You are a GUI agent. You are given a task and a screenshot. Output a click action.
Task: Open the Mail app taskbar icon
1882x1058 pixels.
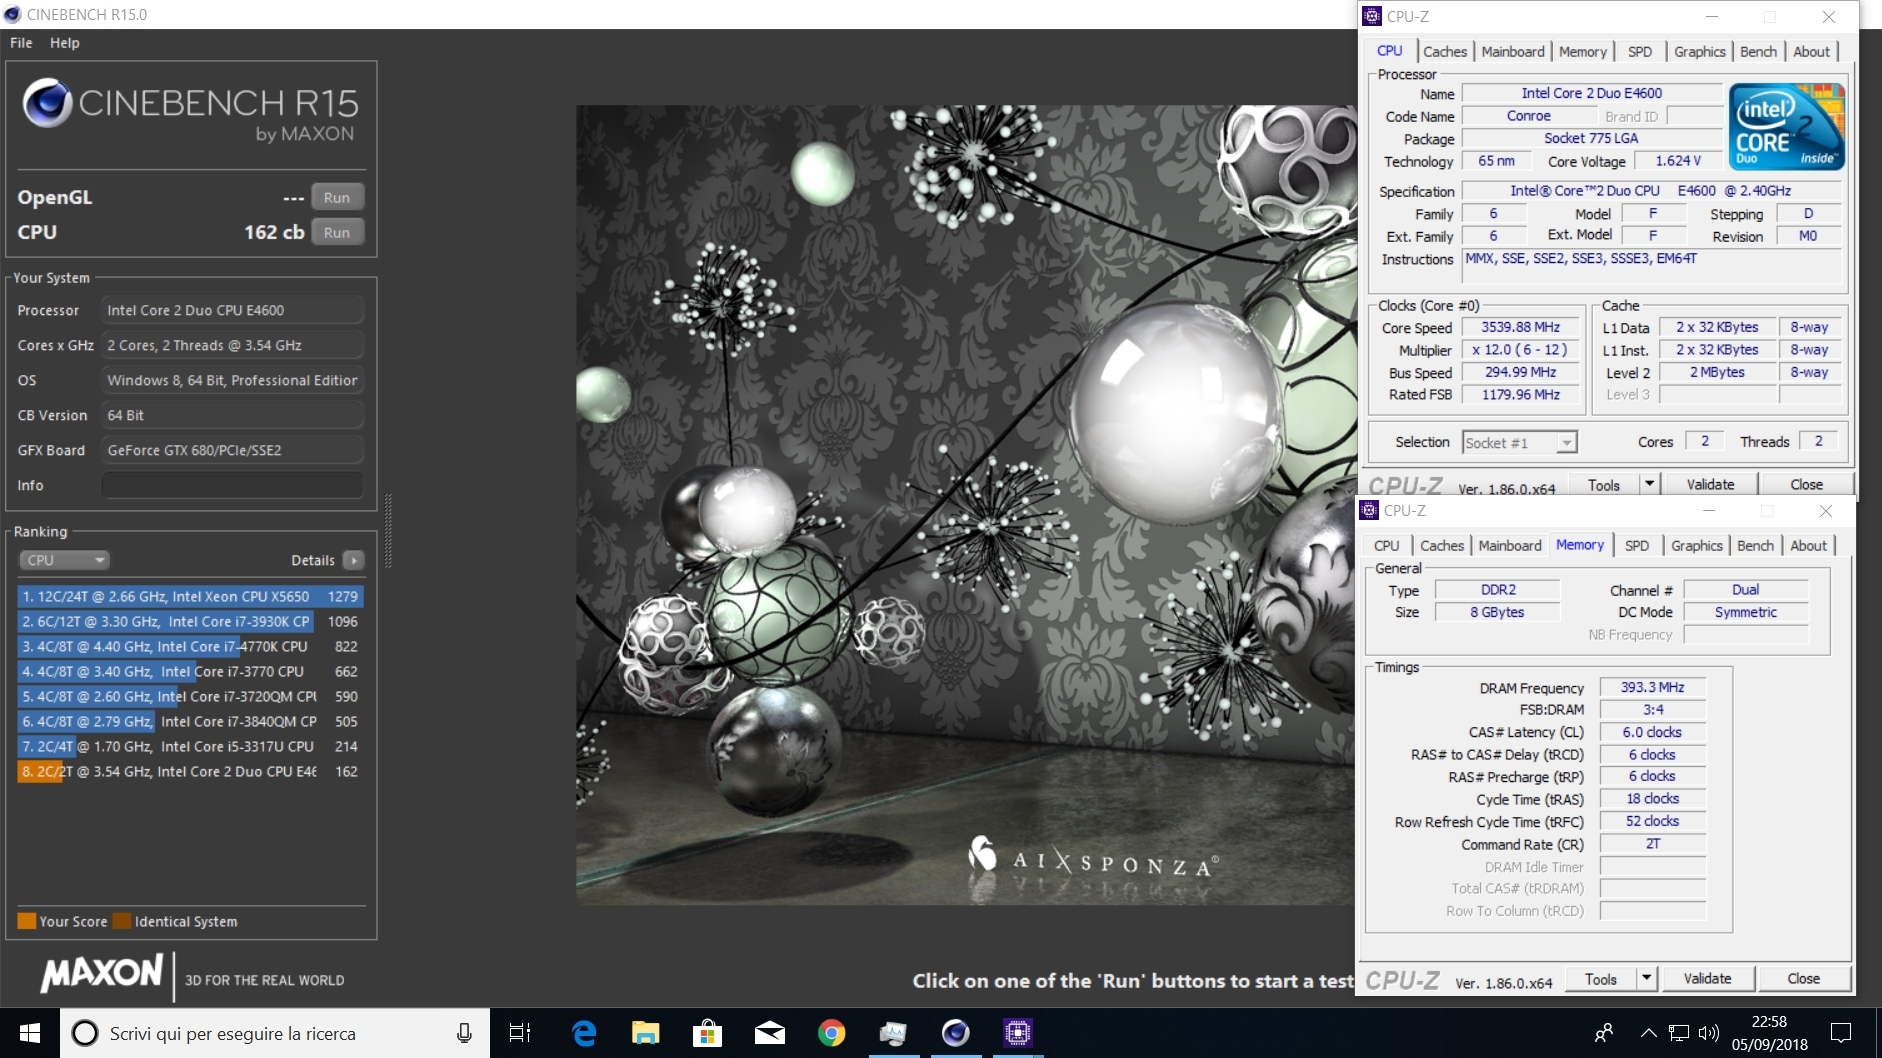[x=770, y=1033]
